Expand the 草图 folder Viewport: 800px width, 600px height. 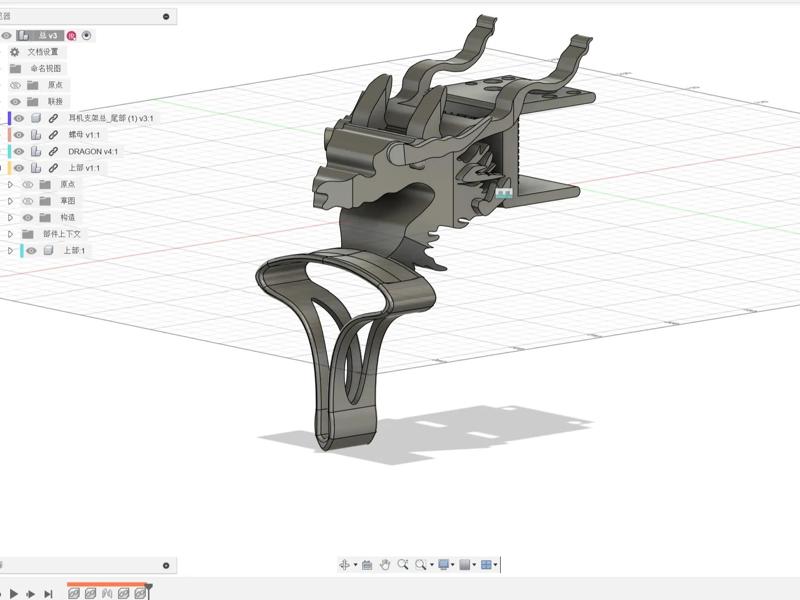[10, 201]
